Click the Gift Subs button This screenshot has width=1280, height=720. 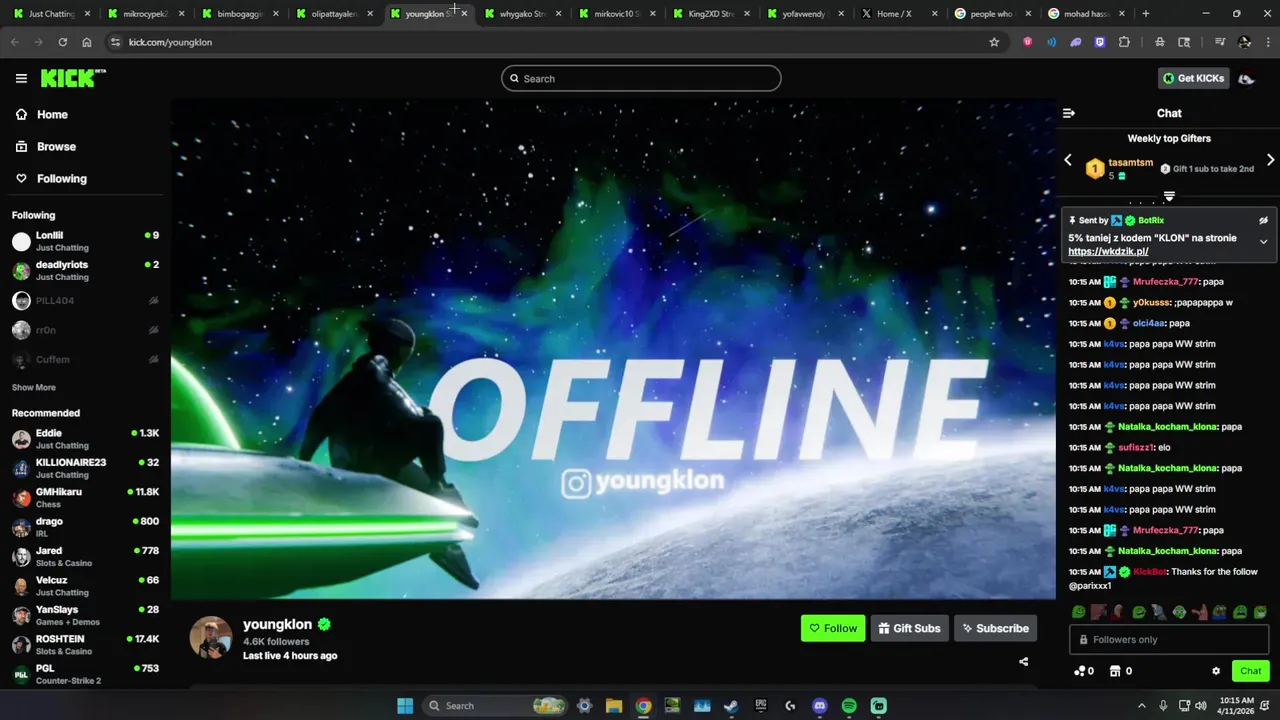[910, 628]
